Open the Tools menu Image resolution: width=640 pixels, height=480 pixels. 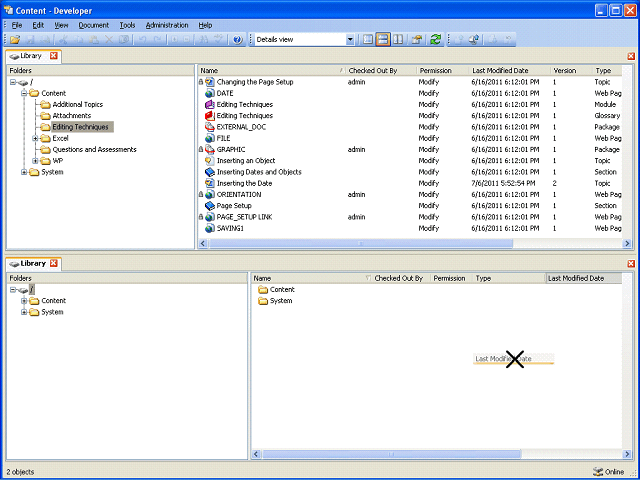click(x=127, y=25)
